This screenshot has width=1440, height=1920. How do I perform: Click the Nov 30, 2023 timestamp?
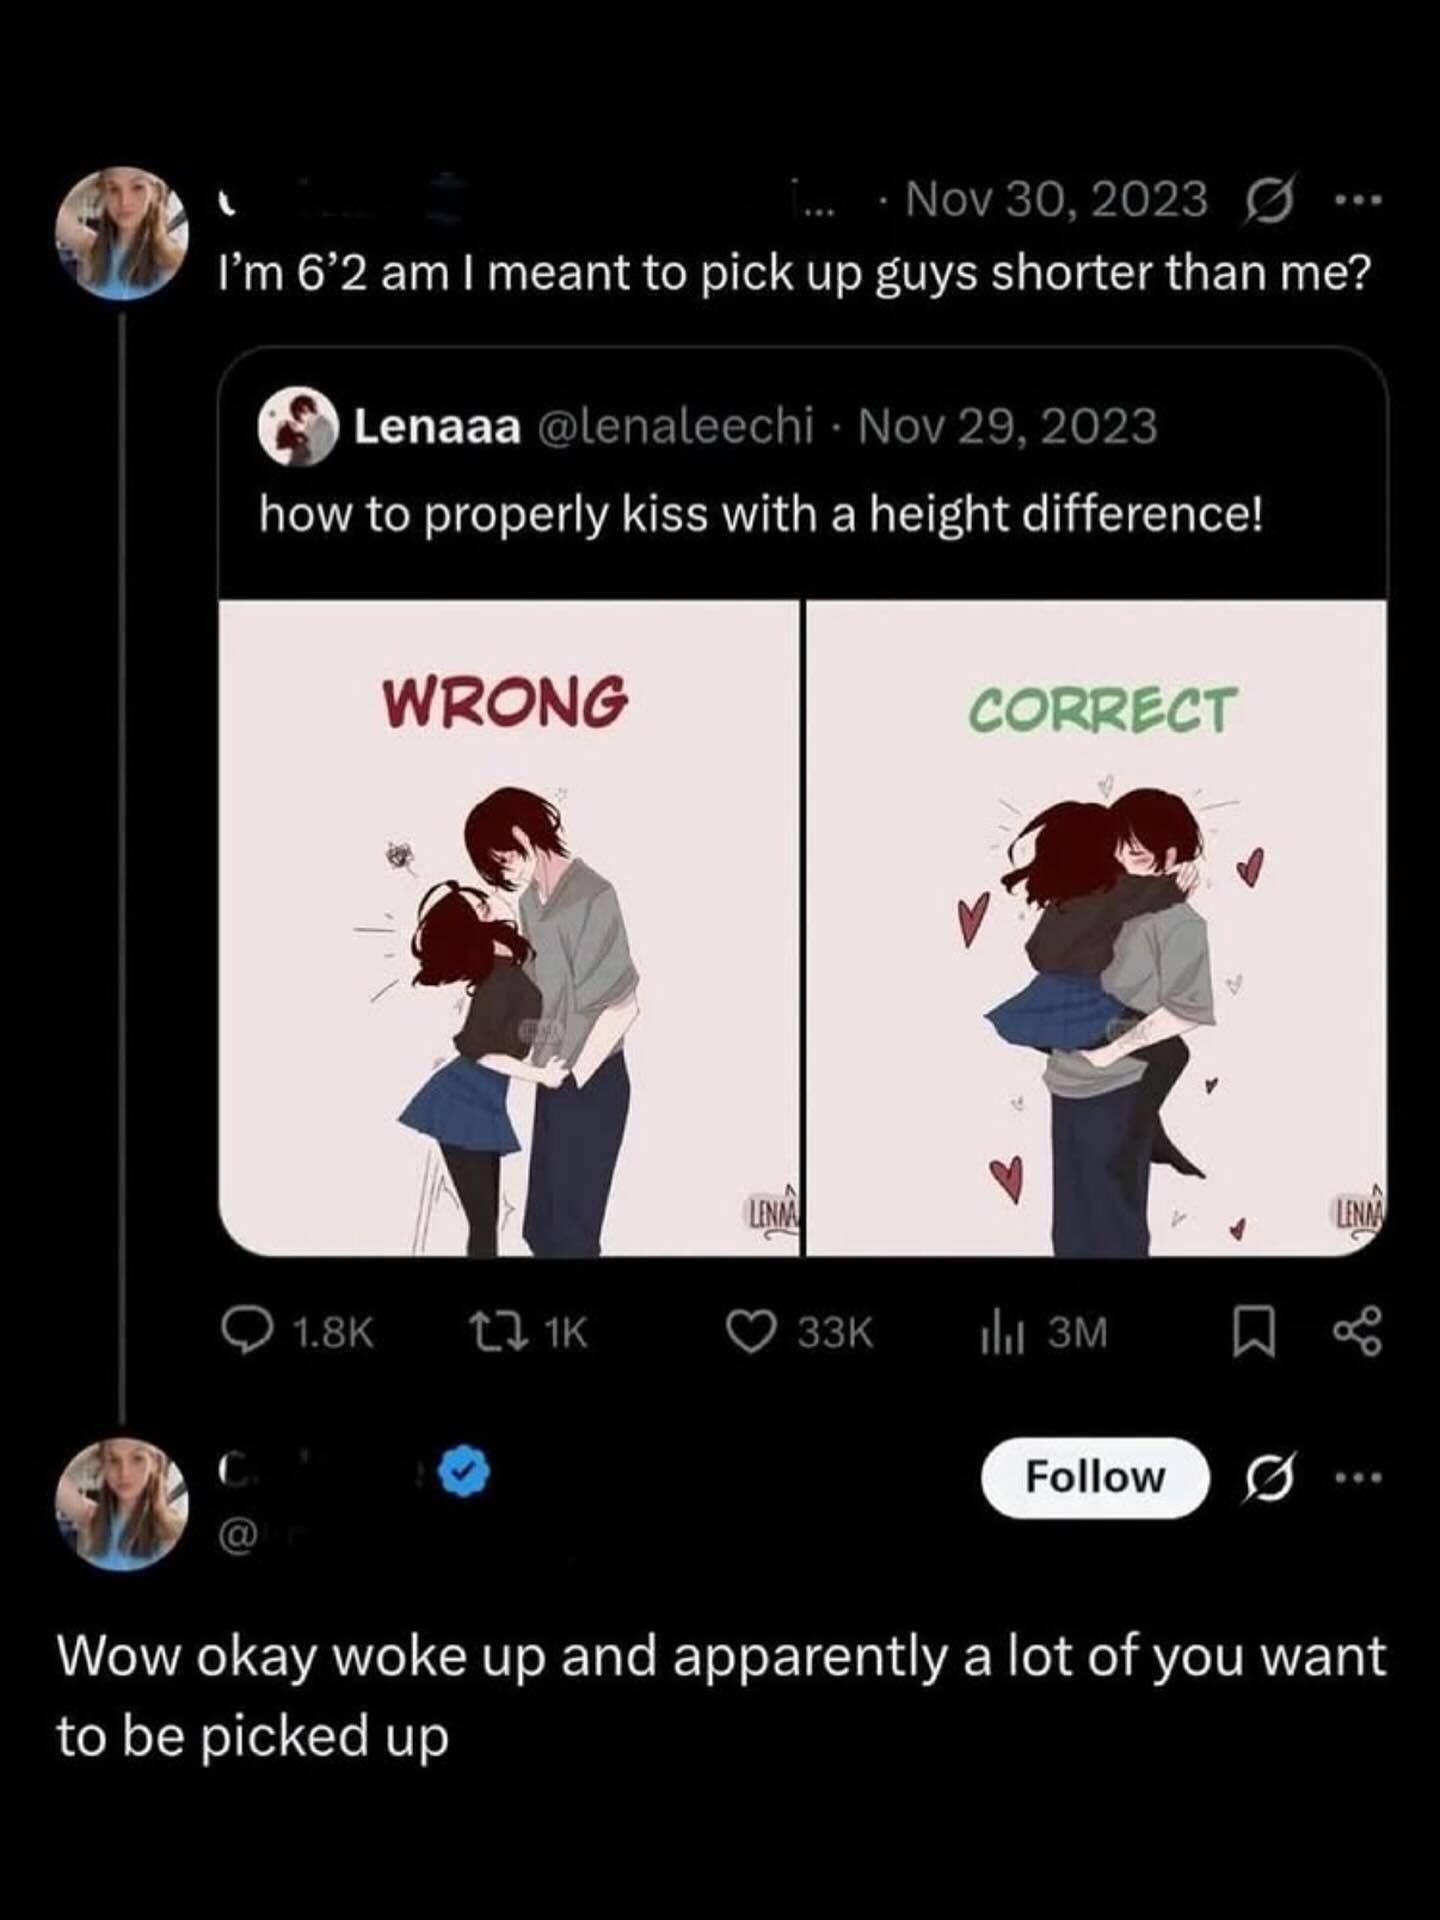1056,200
